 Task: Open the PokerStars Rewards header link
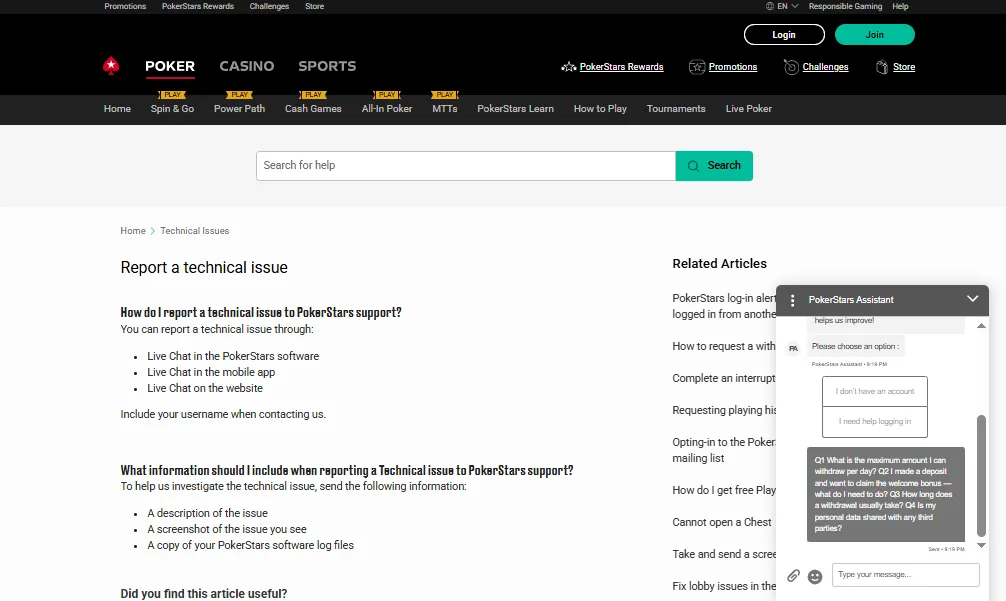(621, 67)
